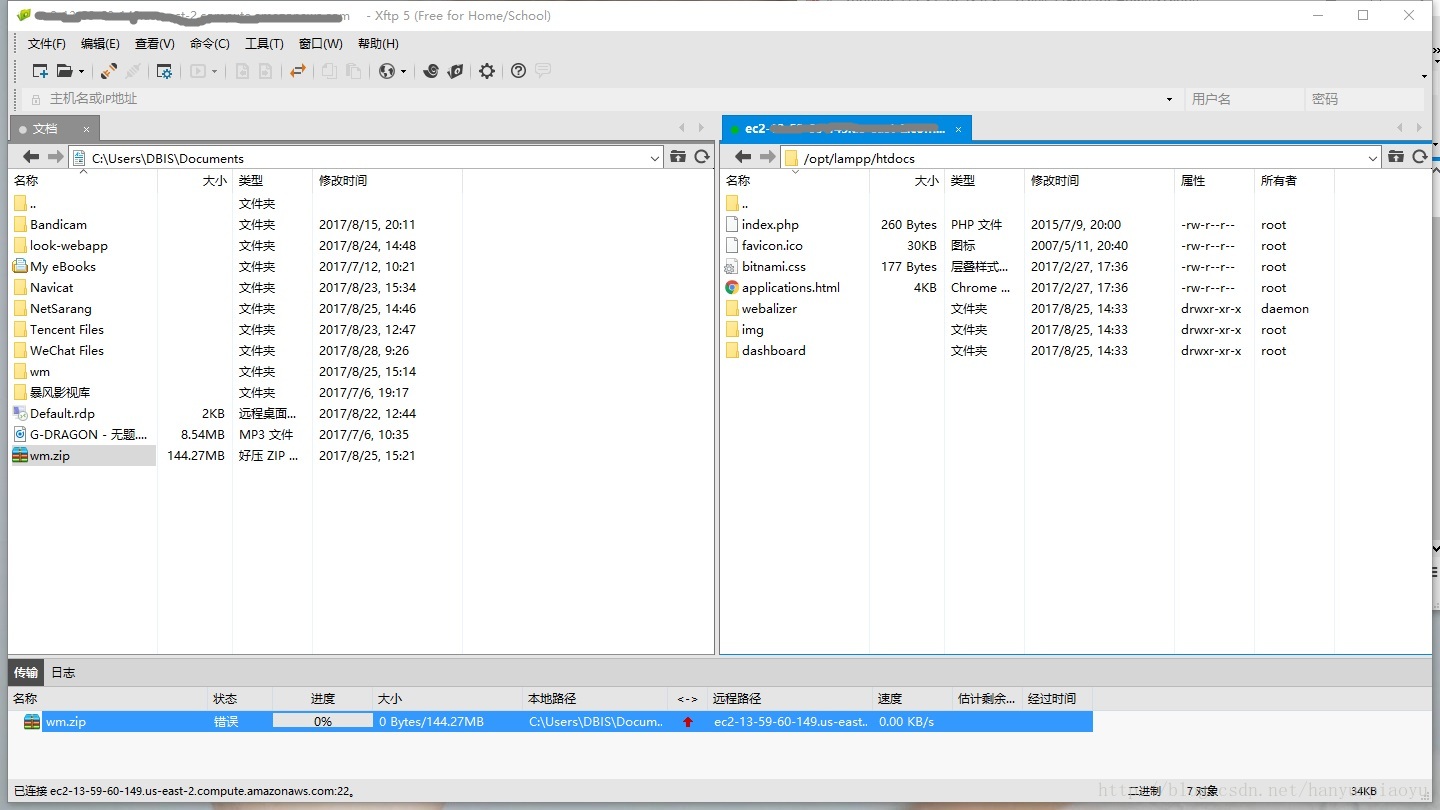This screenshot has height=810, width=1440.
Task: Open the 查看(V) menu
Action: click(155, 43)
